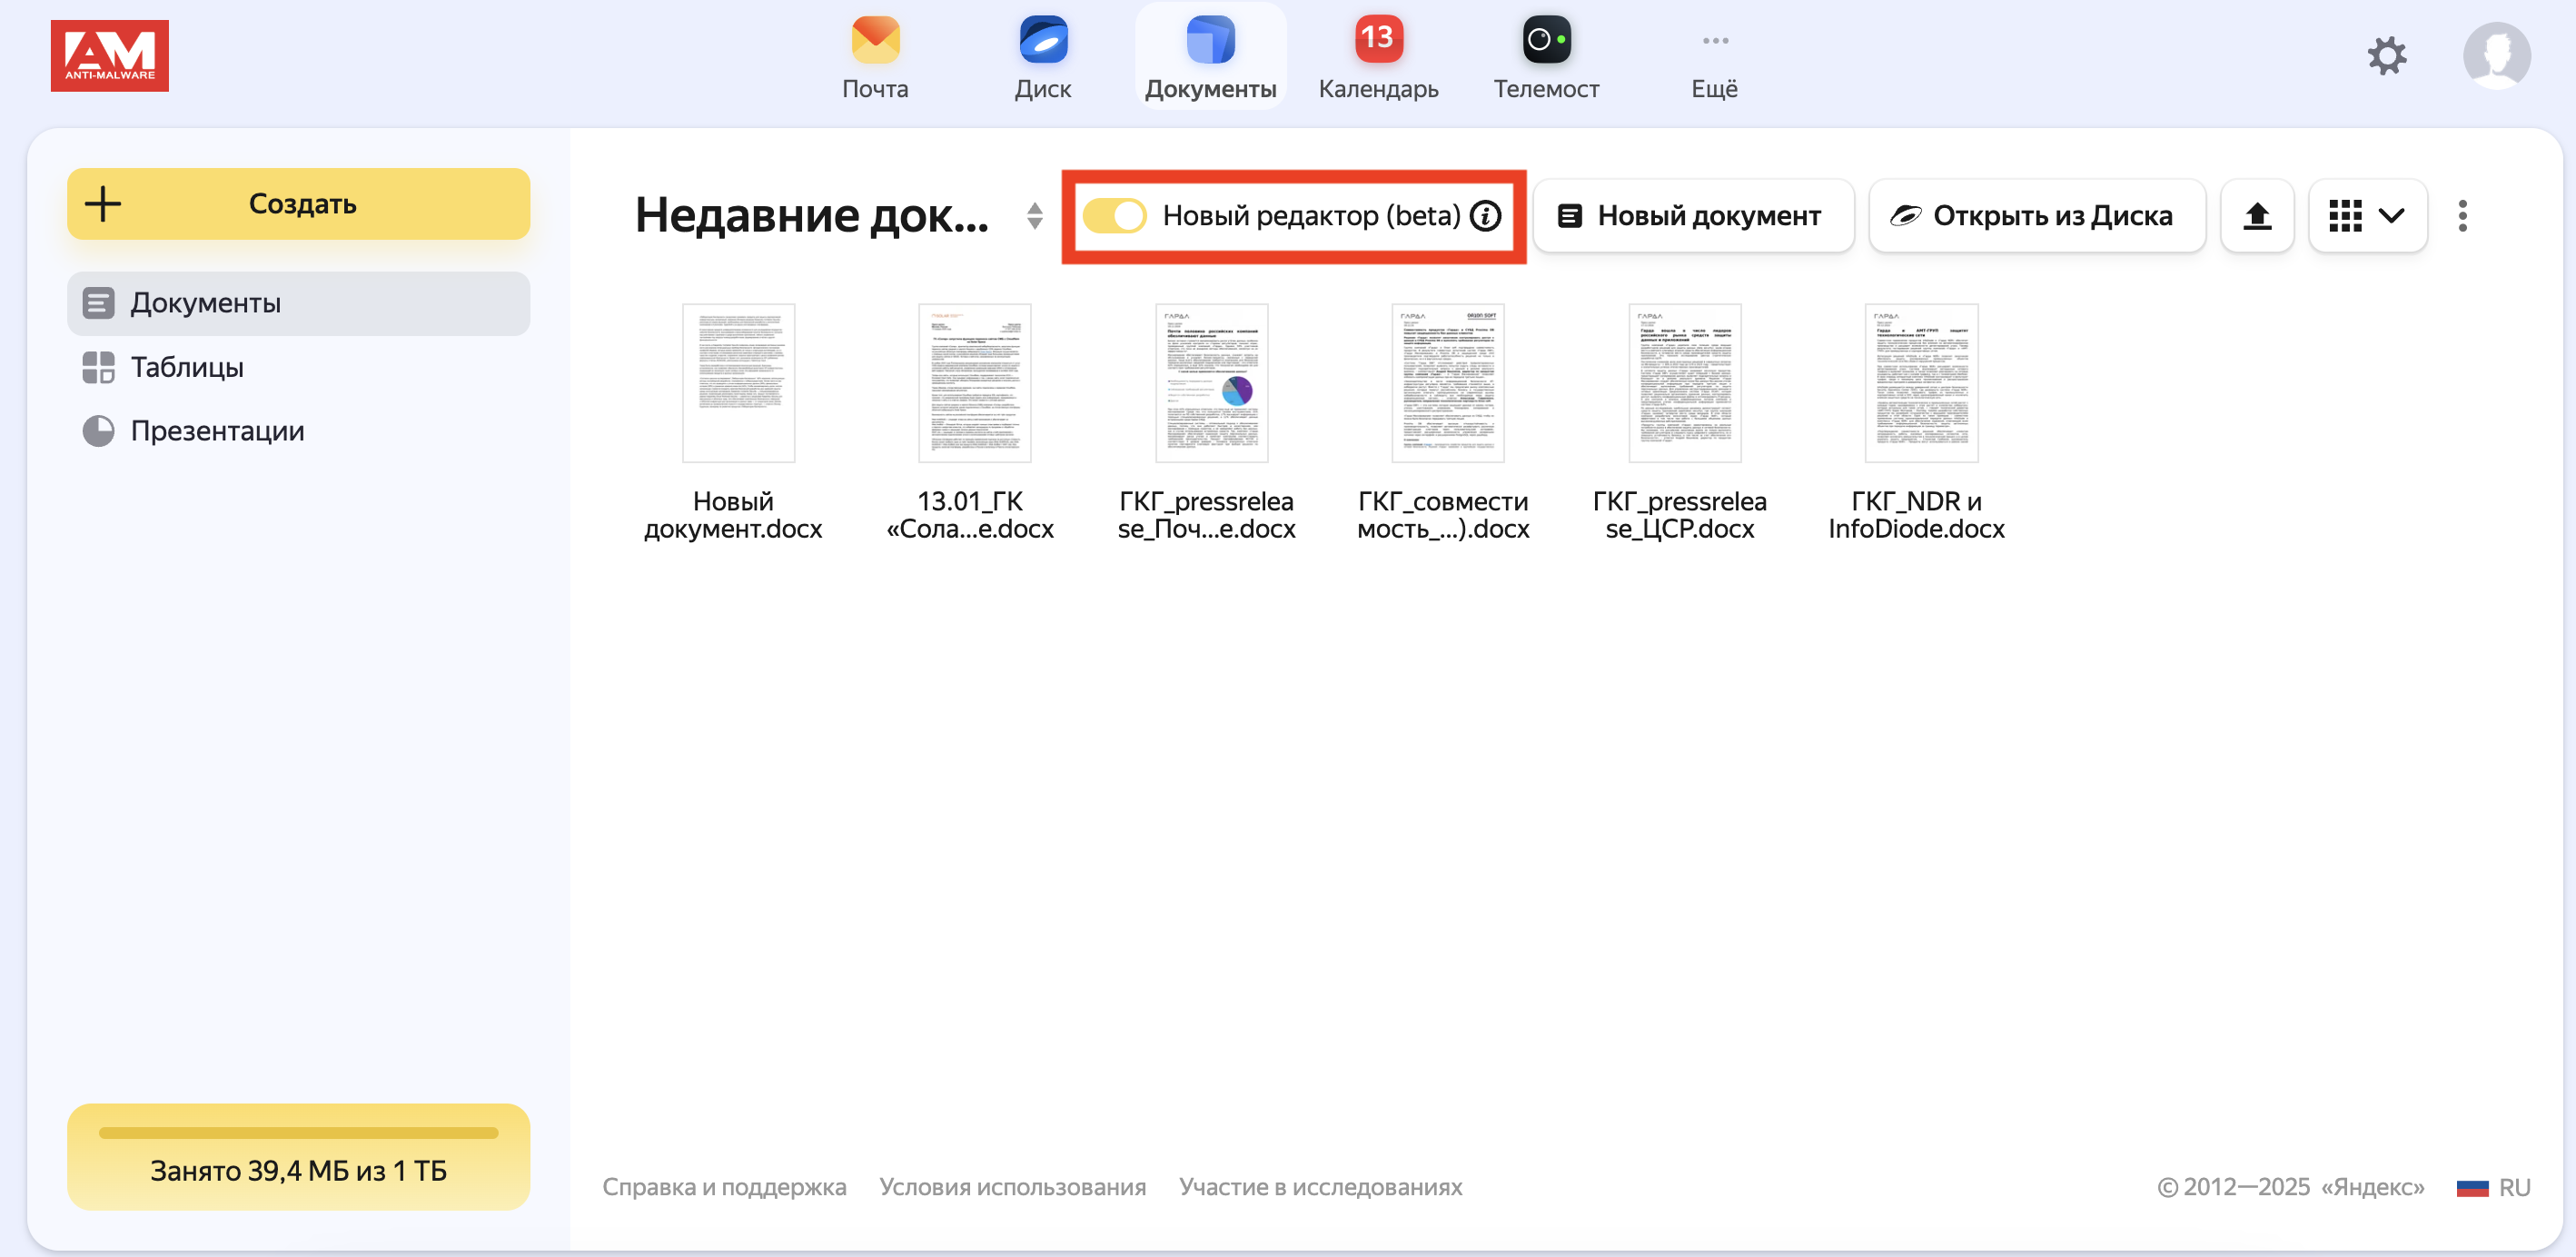
Task: Expand the Ещё services menu
Action: tap(1714, 58)
